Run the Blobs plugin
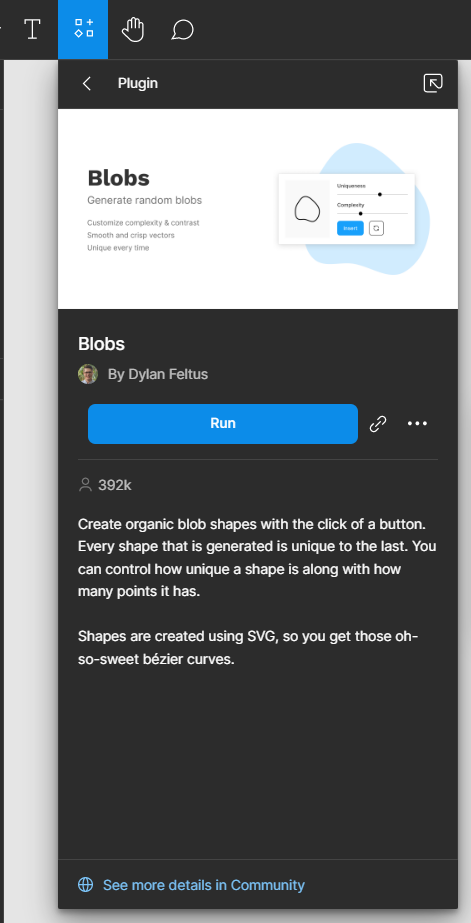Viewport: 471px width, 923px height. click(x=223, y=424)
